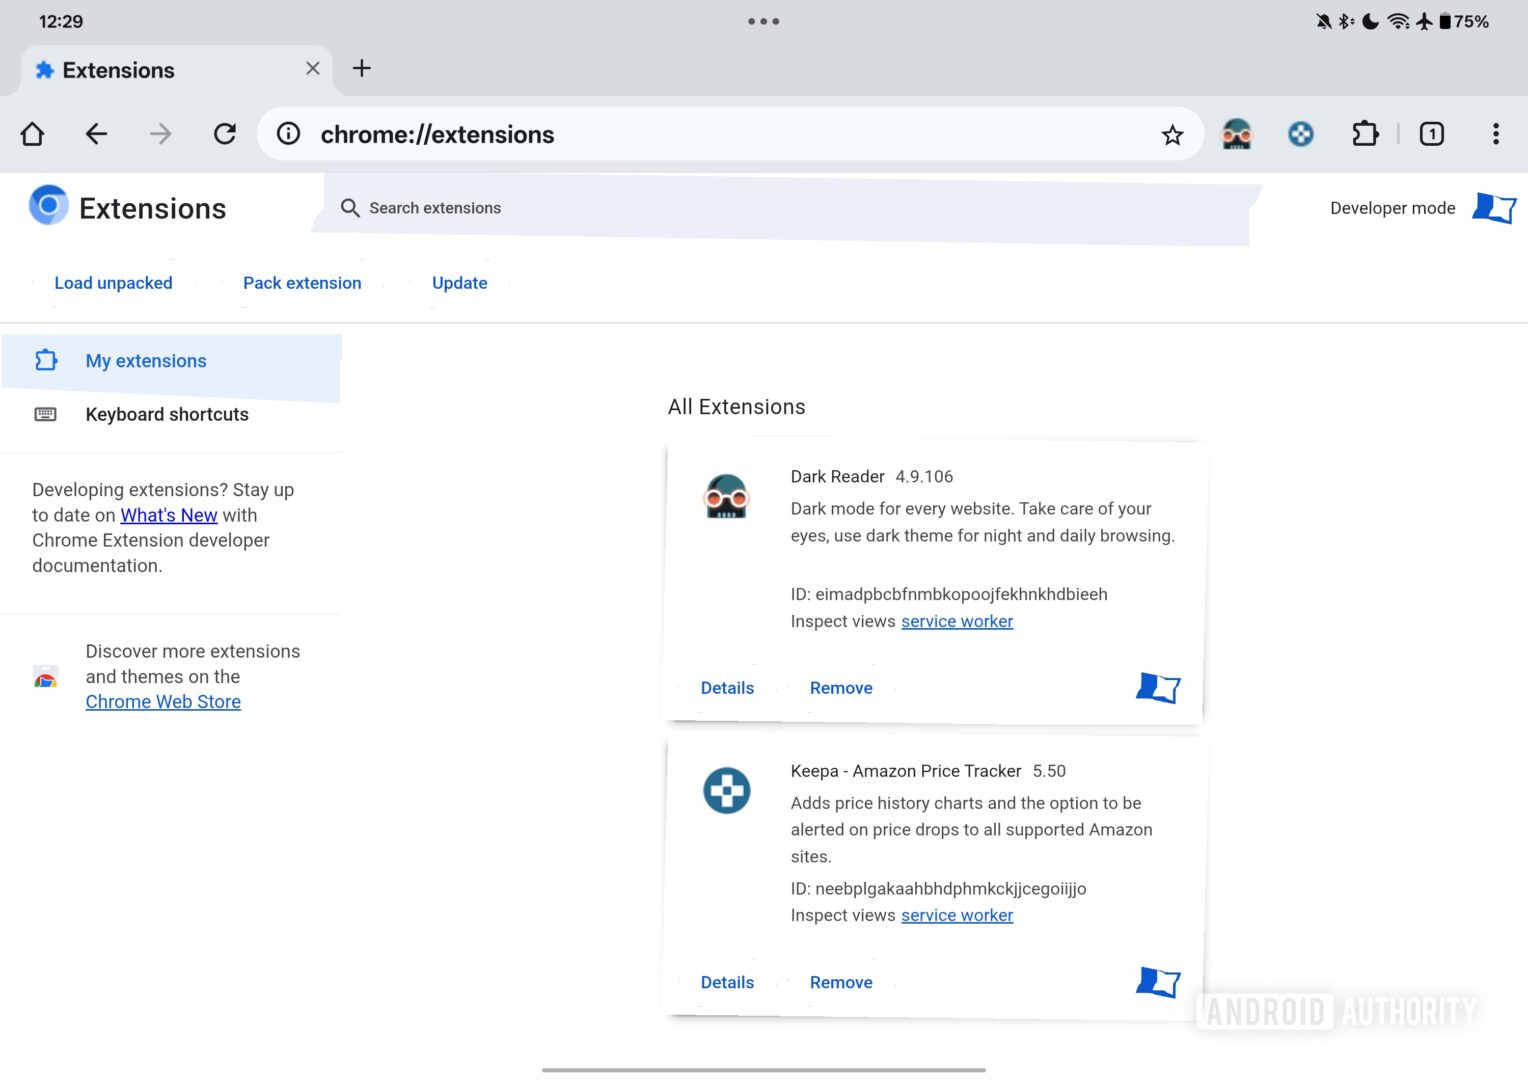Disable the Dark Reader extension
Image resolution: width=1528 pixels, height=1080 pixels.
[x=1158, y=687]
